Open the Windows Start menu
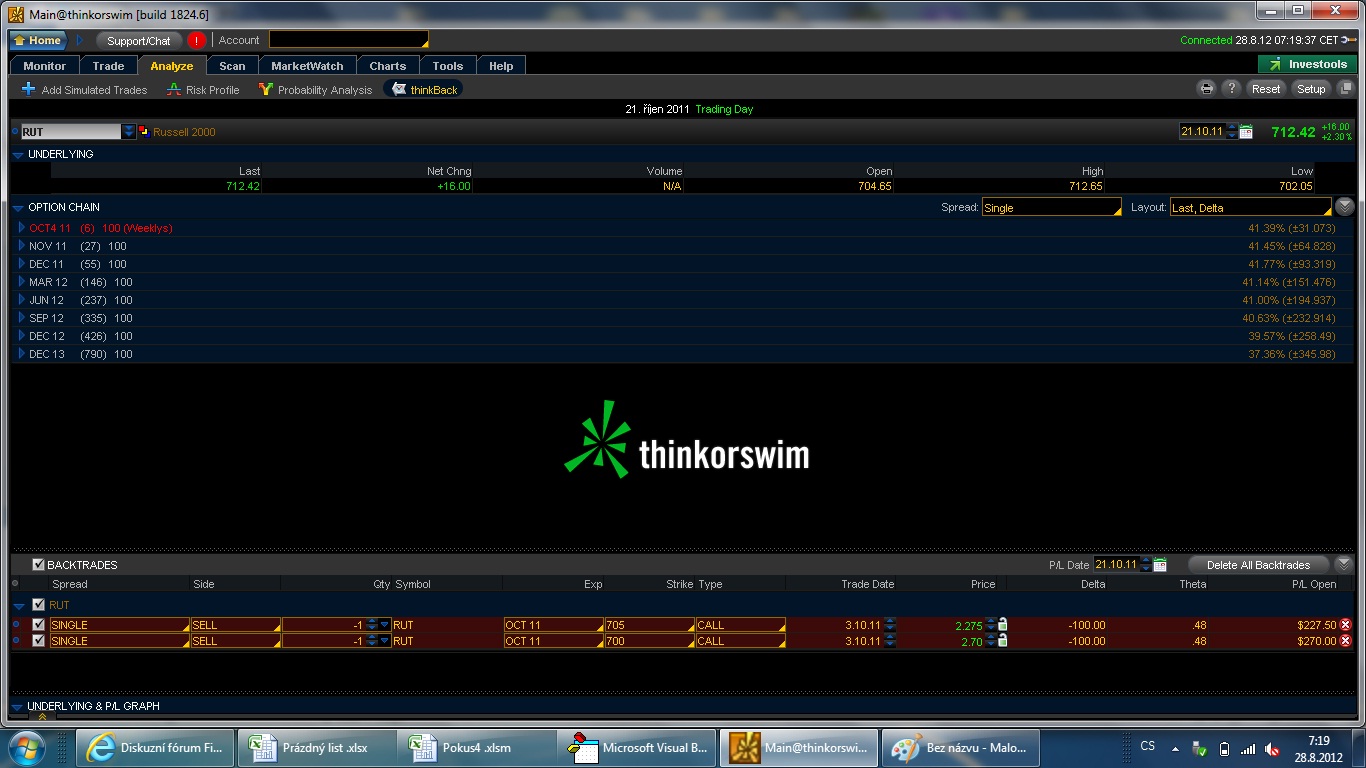1366x768 pixels. (x=25, y=747)
